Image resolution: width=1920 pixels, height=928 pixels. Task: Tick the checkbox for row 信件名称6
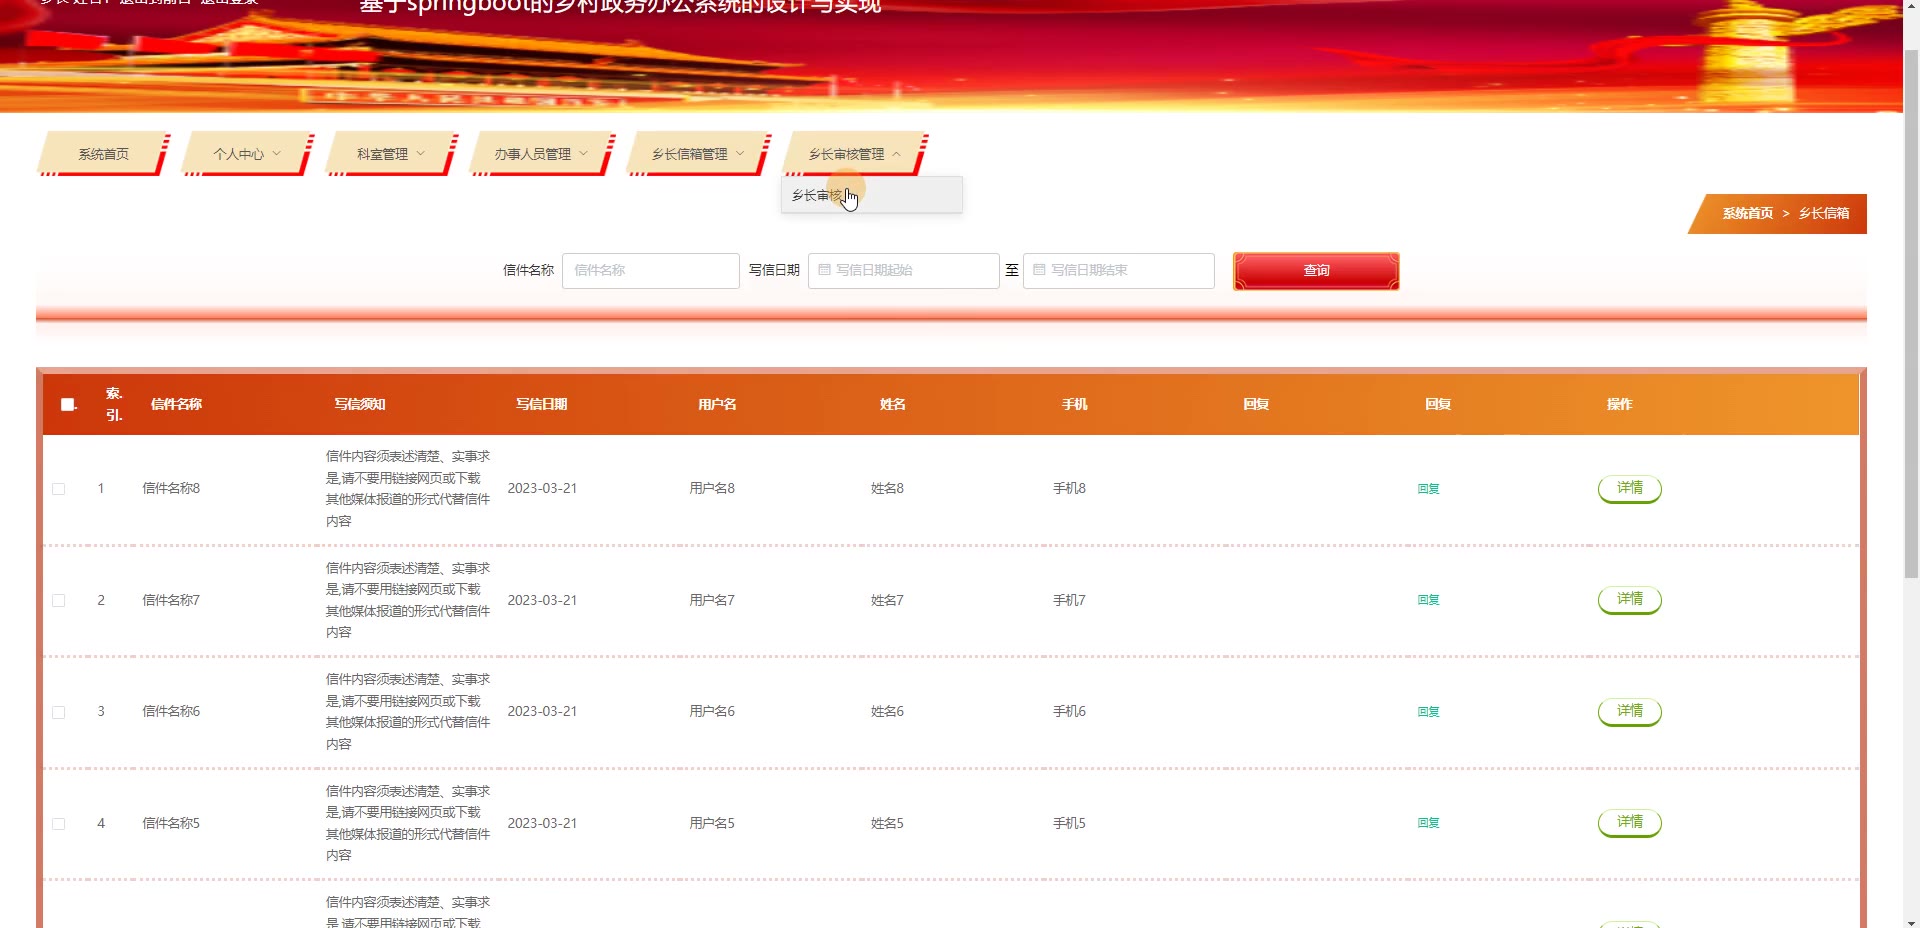pos(59,712)
